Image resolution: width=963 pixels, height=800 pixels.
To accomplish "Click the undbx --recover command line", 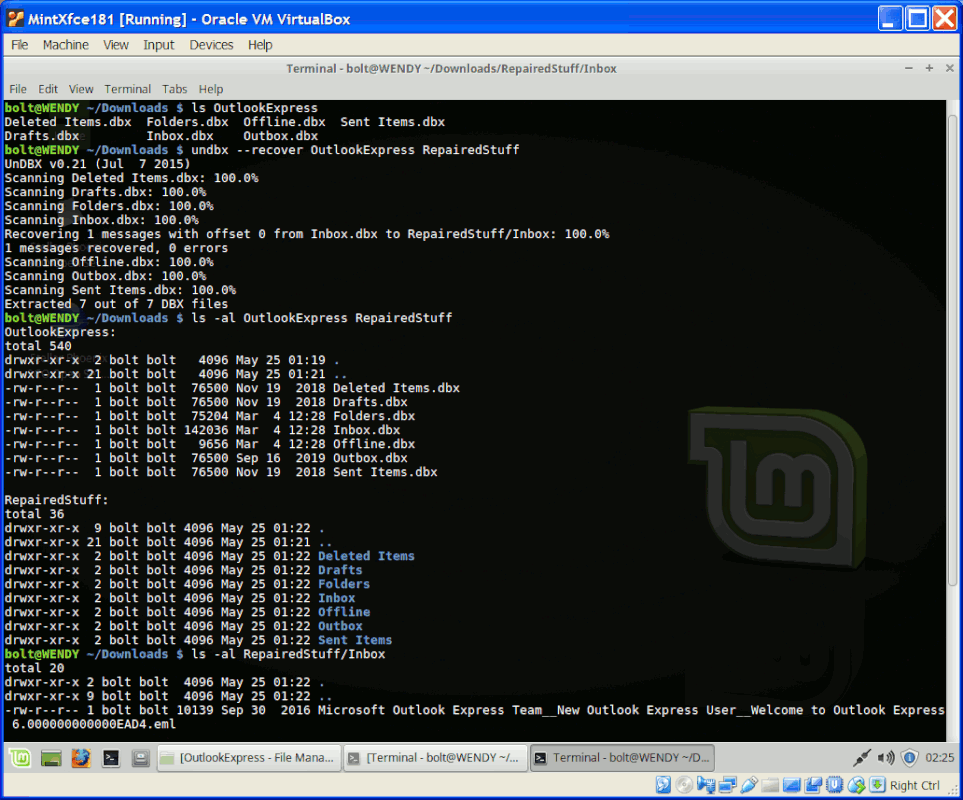I will [355, 150].
